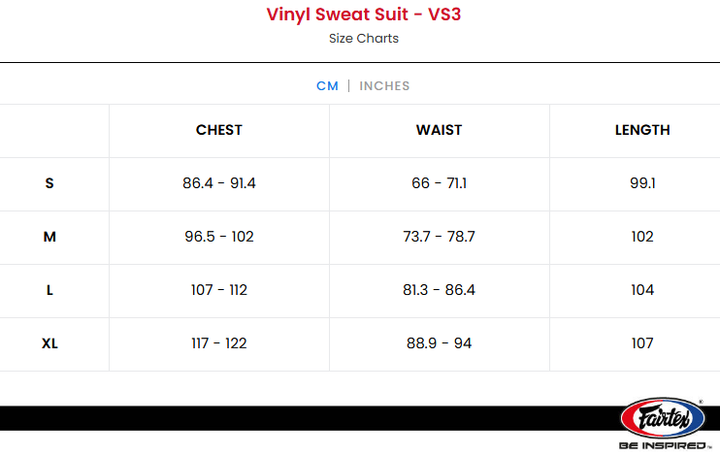Switch units to INCHES
This screenshot has height=454, width=720.
tap(384, 86)
